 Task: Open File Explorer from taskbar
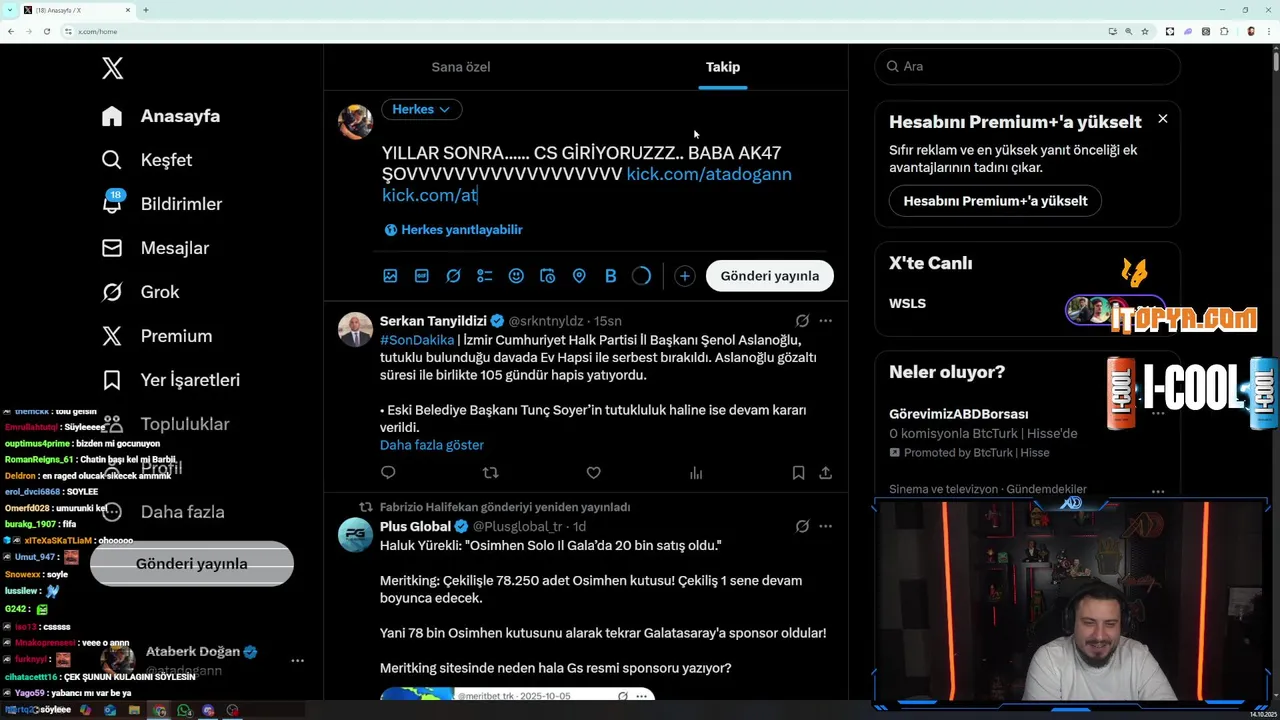point(134,710)
